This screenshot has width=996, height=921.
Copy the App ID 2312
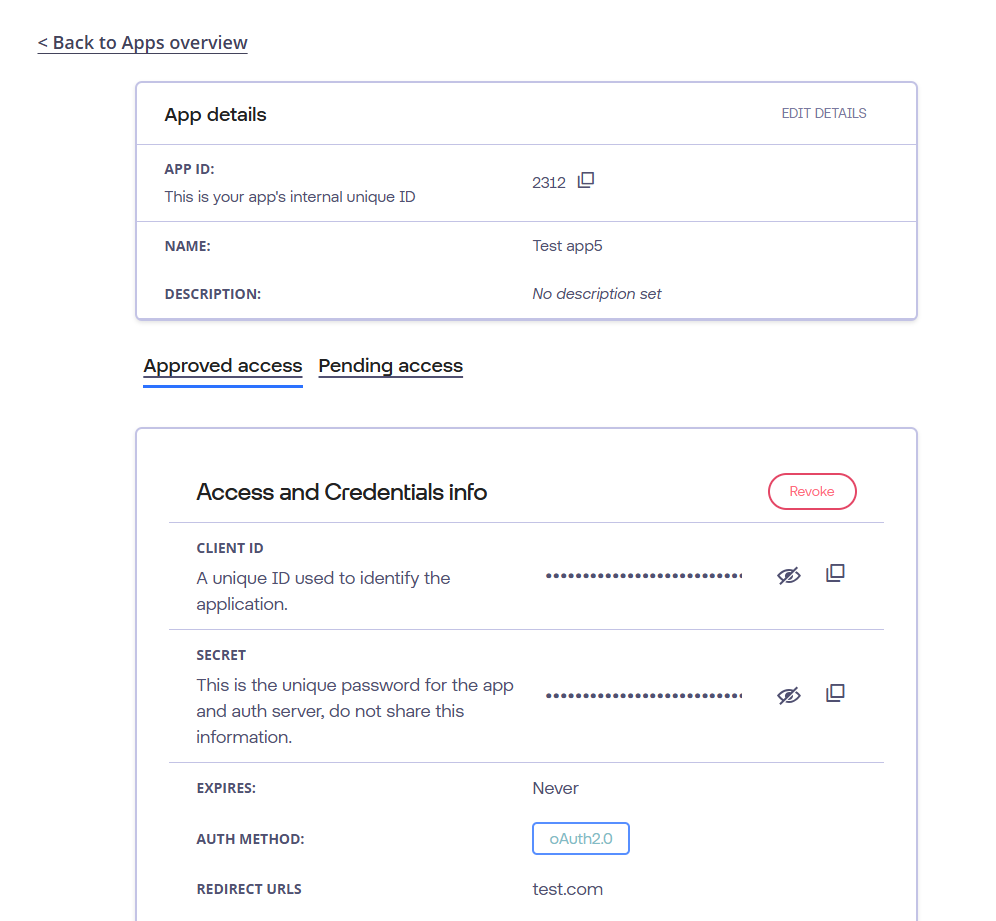(586, 181)
